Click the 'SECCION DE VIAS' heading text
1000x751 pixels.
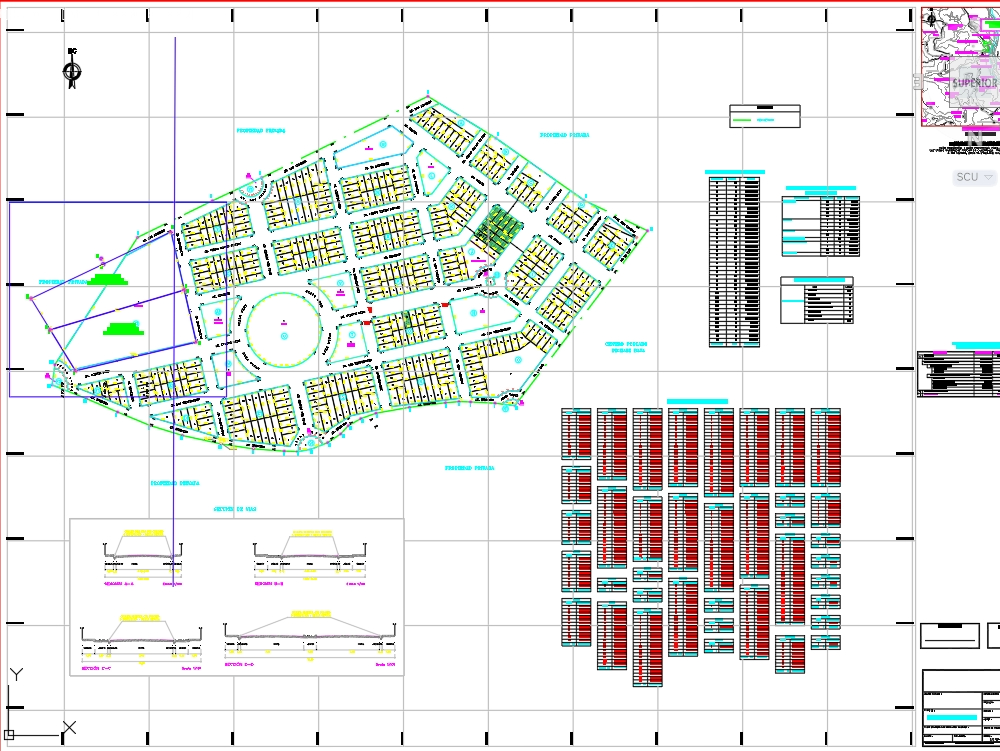[235, 509]
